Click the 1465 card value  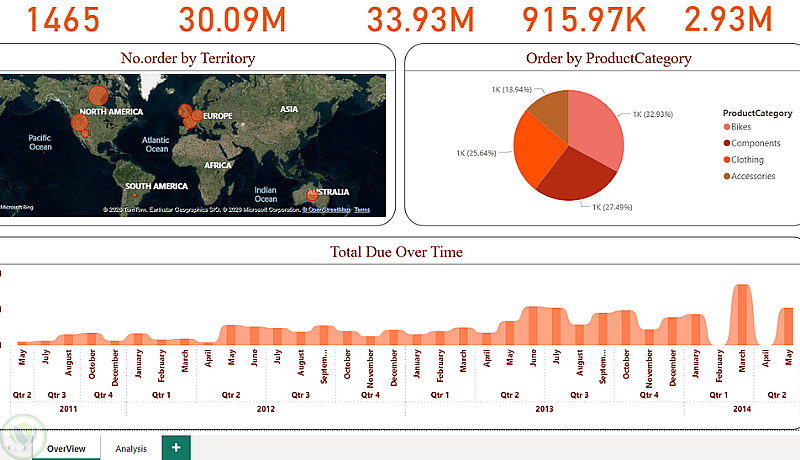click(x=63, y=19)
